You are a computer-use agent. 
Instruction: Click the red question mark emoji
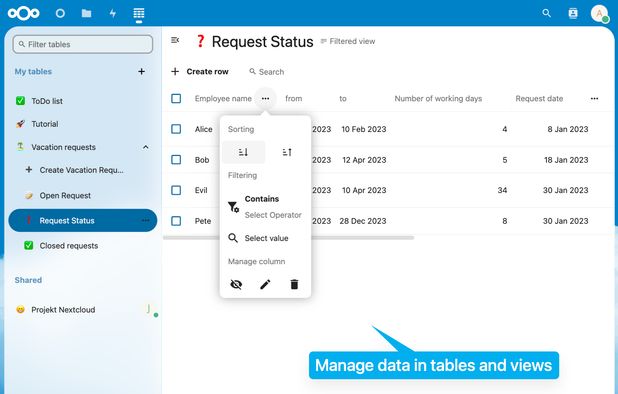point(200,41)
